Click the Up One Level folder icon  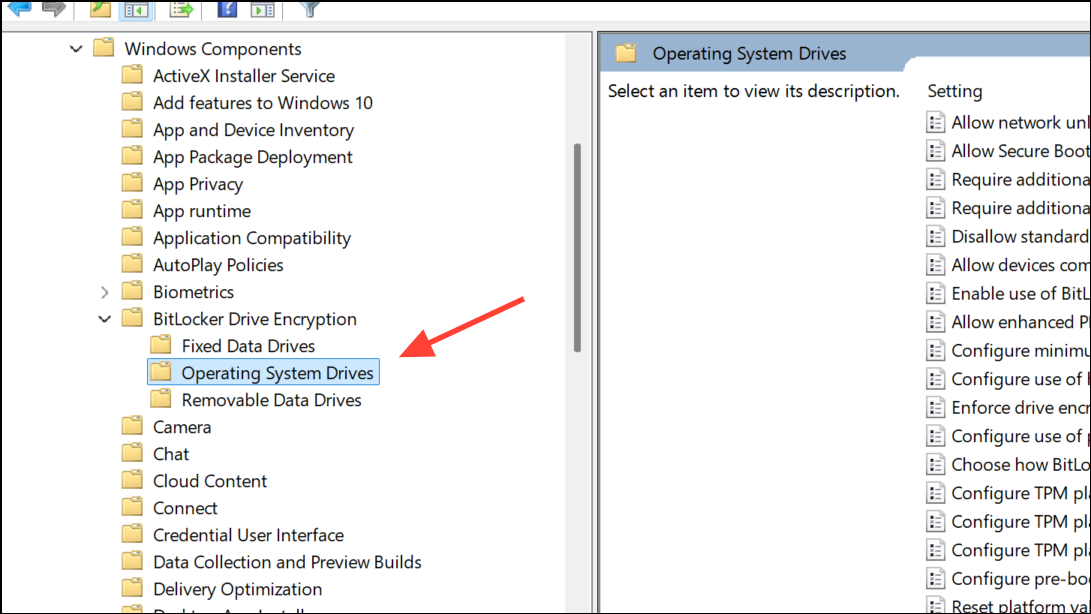101,8
